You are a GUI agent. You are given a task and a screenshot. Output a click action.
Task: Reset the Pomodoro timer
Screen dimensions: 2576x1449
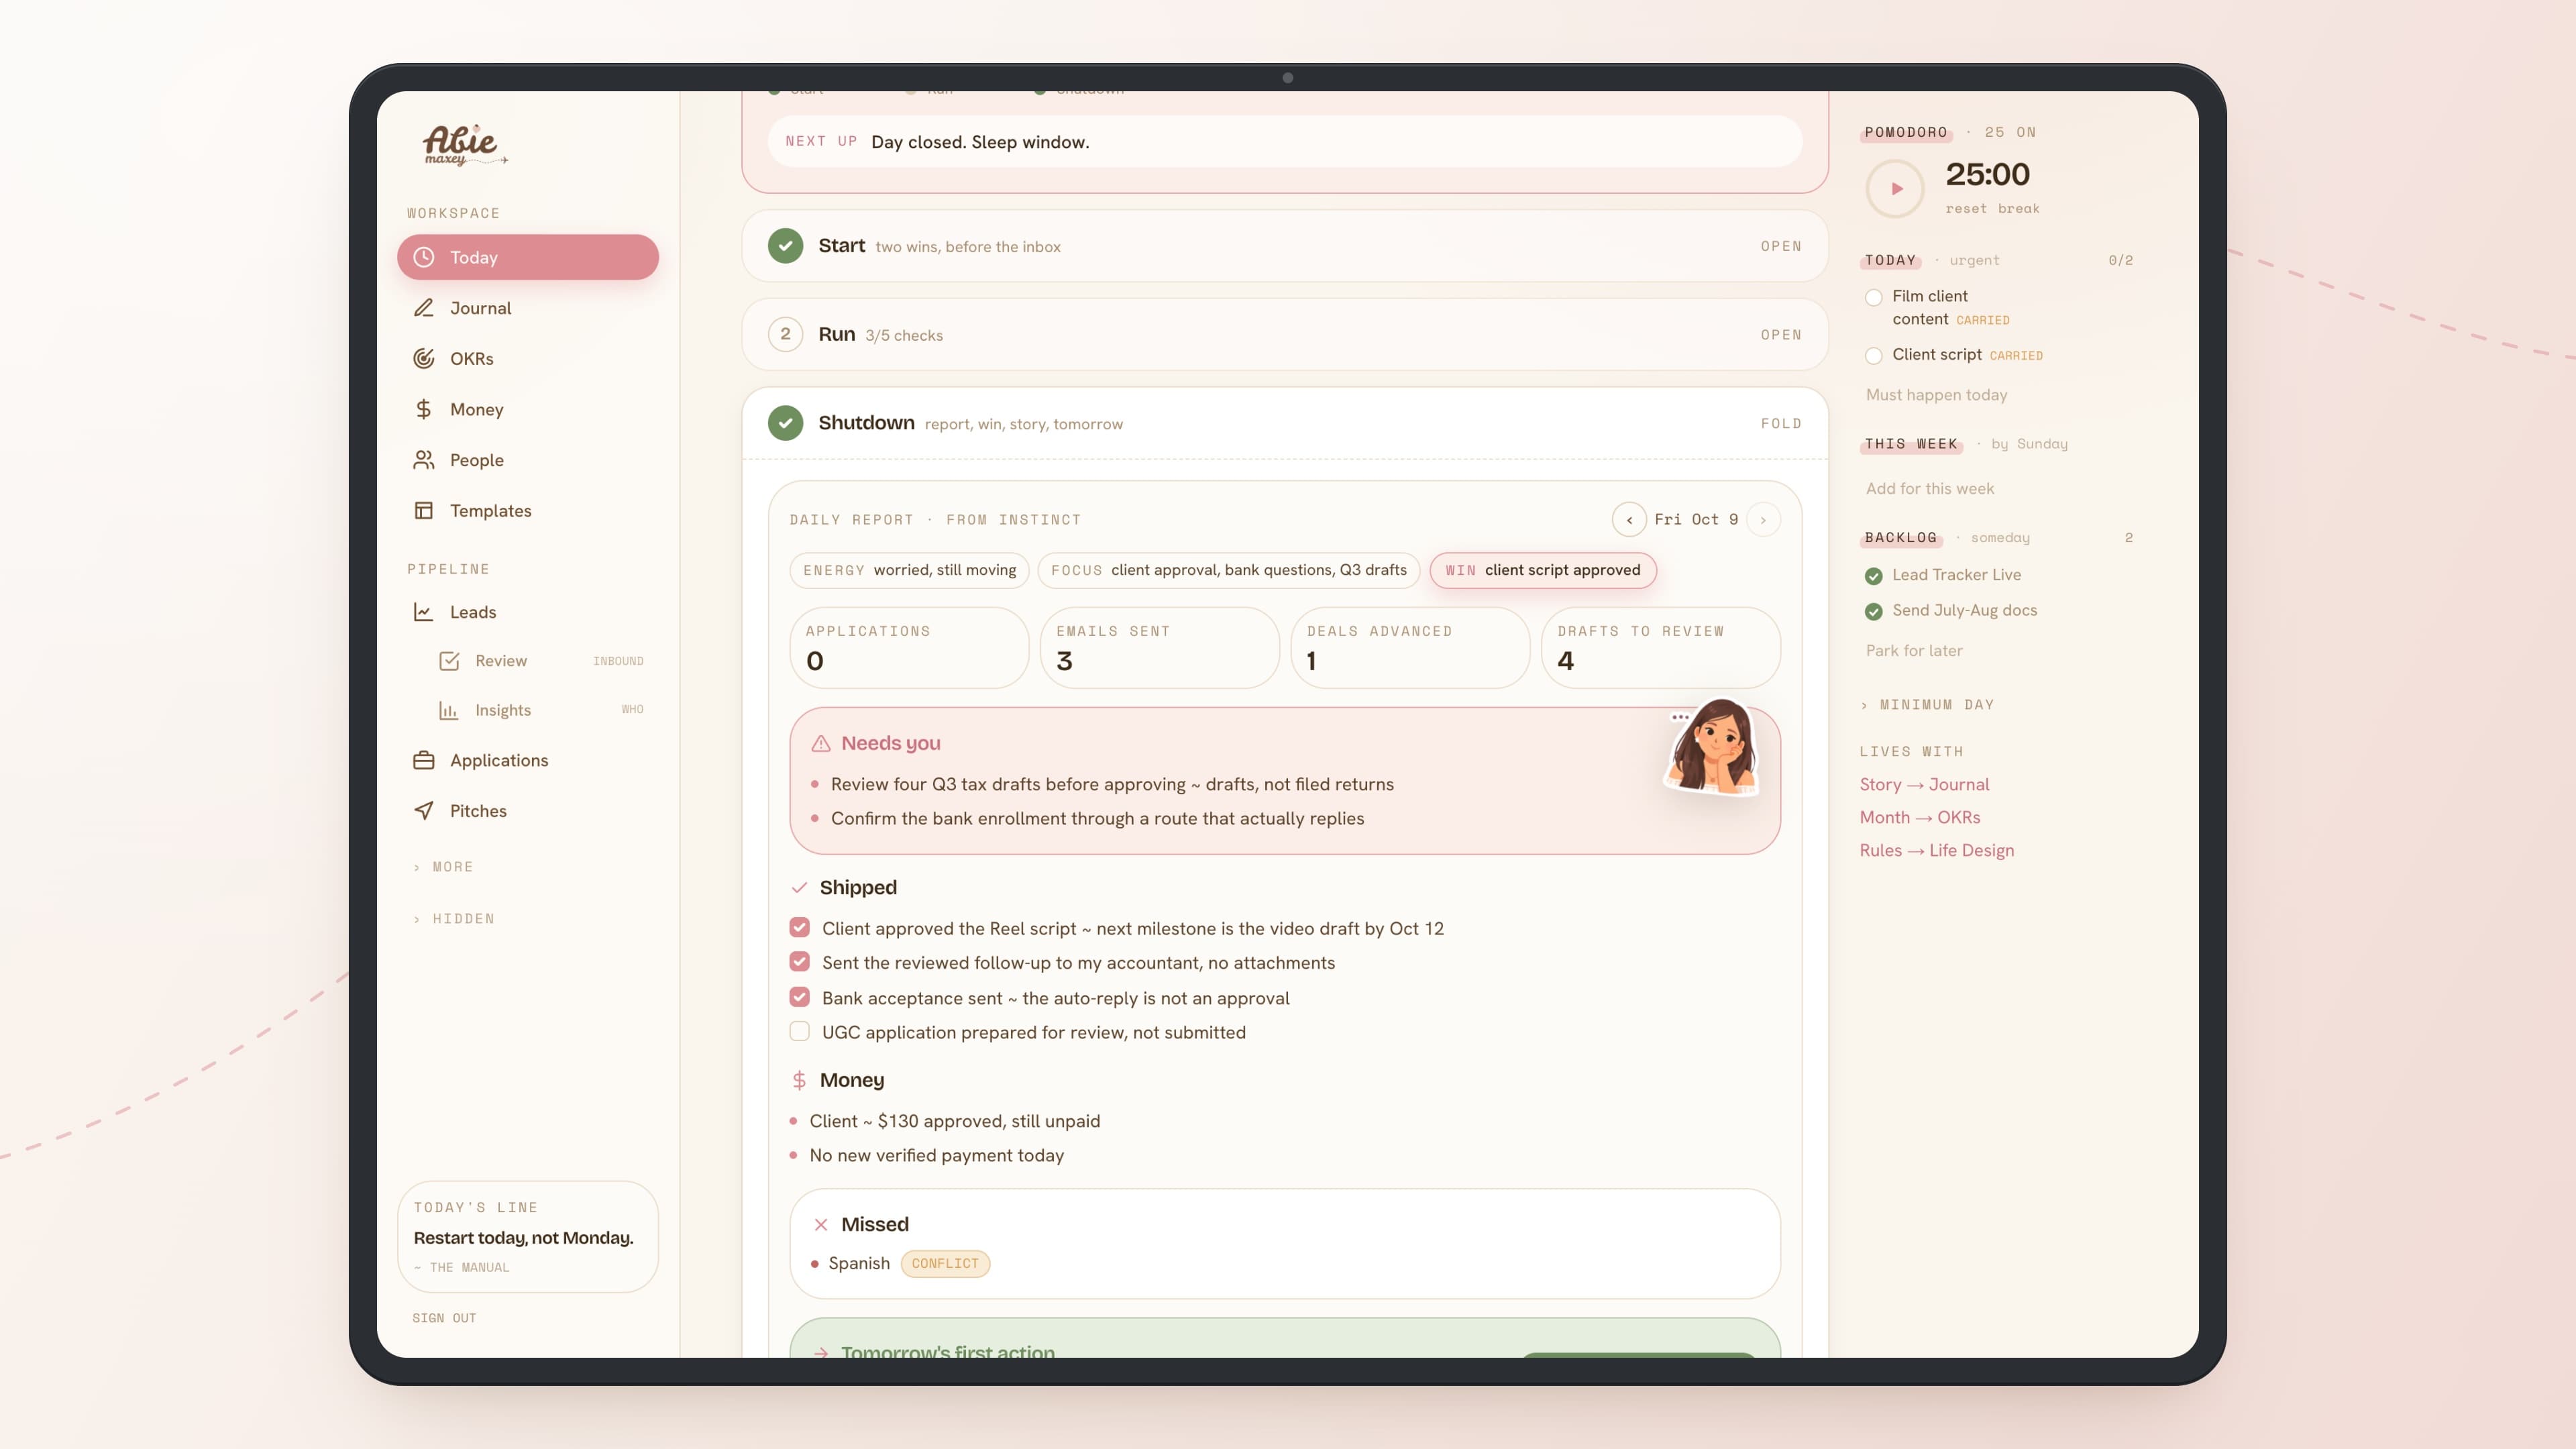tap(1966, 209)
